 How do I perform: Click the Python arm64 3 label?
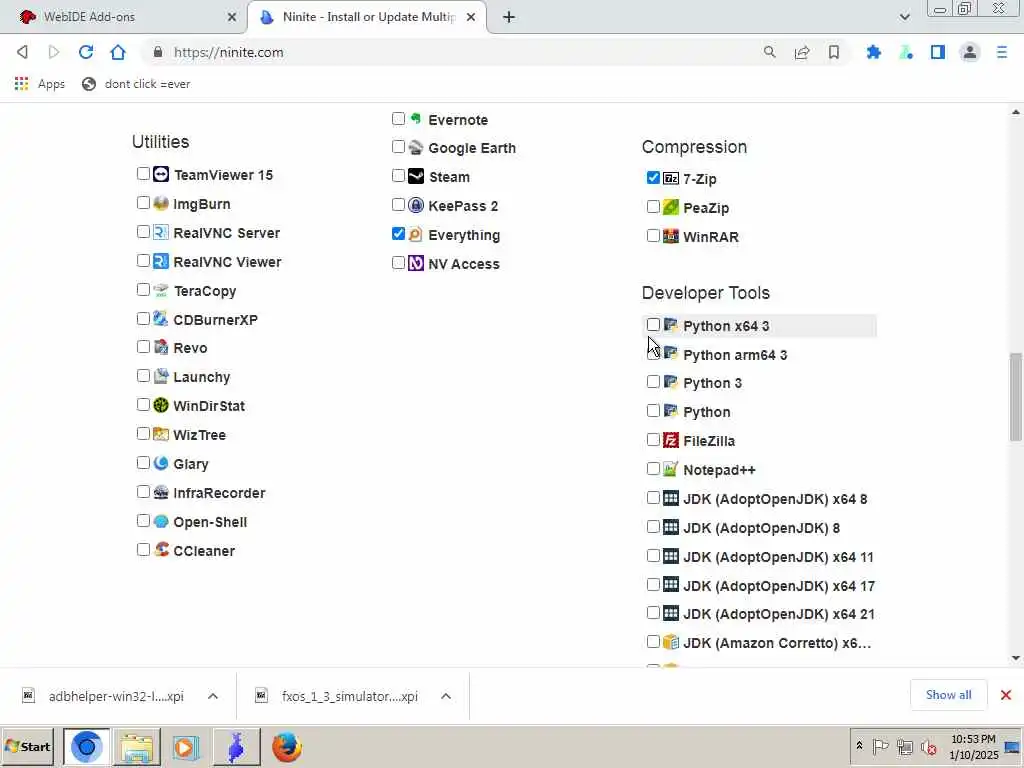[735, 355]
